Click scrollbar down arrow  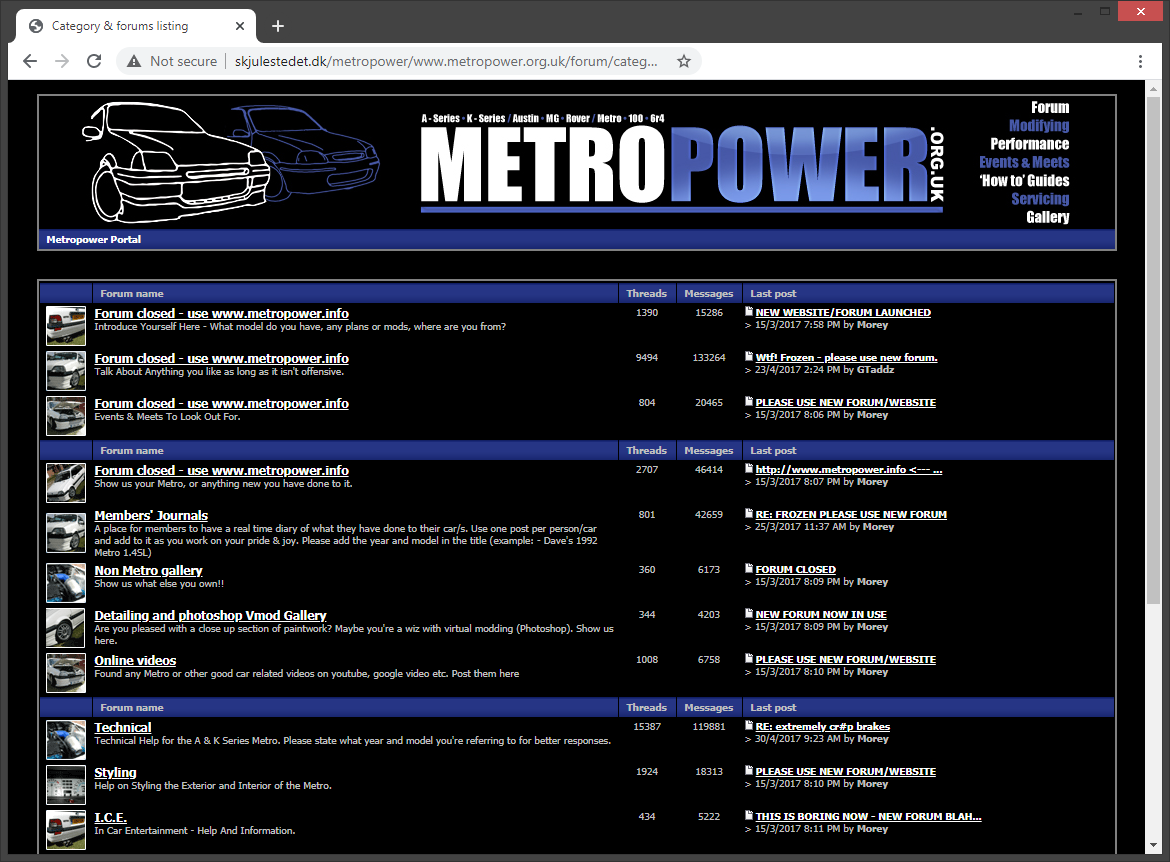pos(1154,845)
